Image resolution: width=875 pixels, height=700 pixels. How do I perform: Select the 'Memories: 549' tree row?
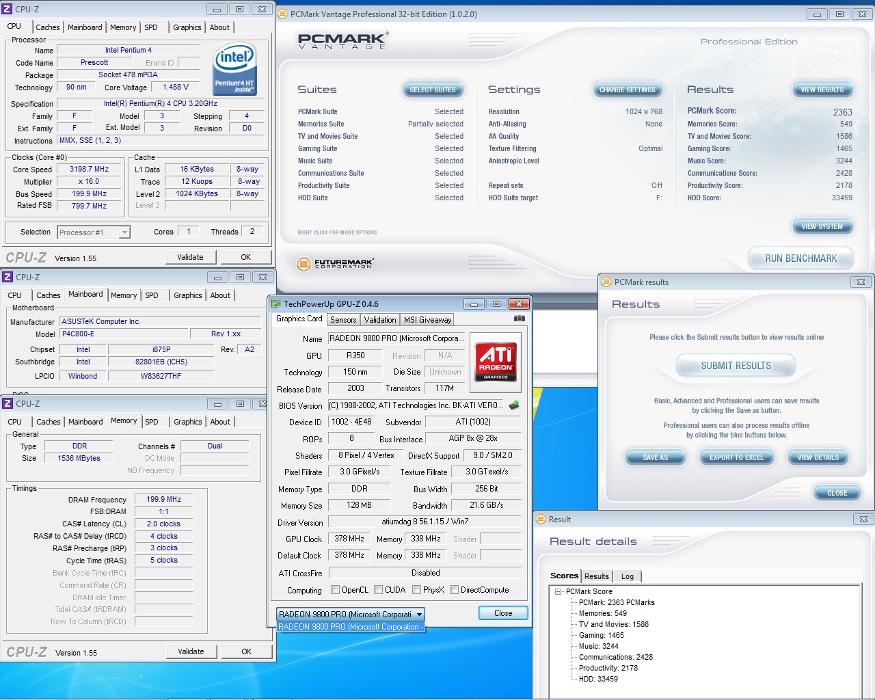[603, 613]
